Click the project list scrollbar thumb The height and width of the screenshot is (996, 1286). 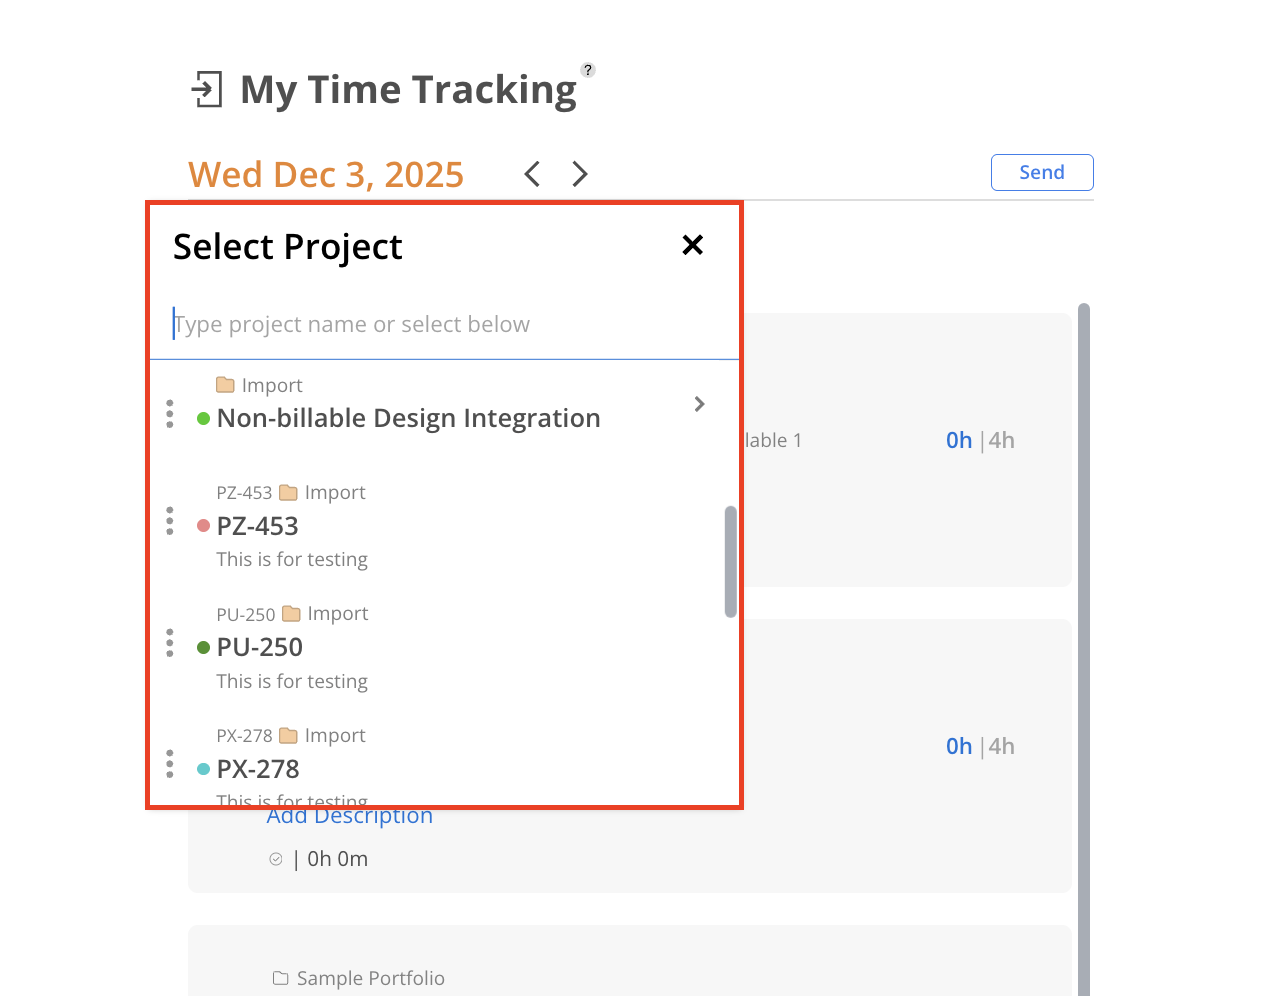coord(731,561)
